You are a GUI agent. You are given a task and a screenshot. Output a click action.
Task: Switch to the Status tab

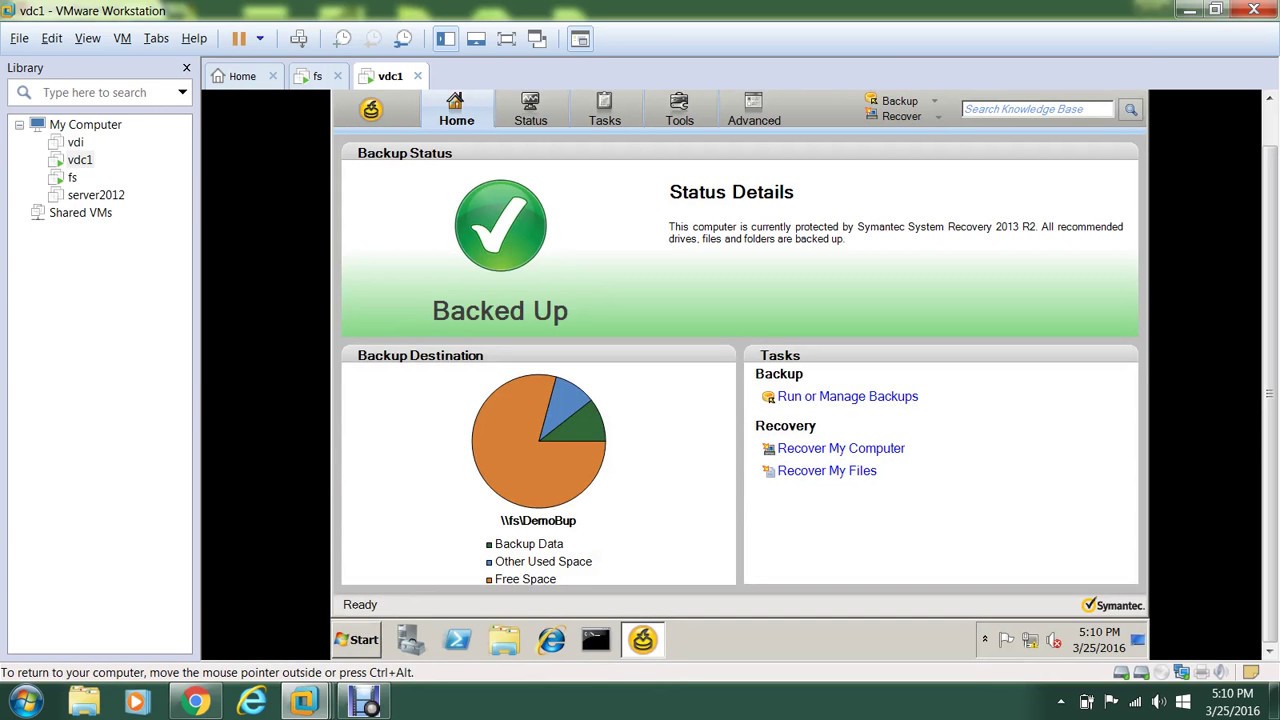(x=530, y=109)
